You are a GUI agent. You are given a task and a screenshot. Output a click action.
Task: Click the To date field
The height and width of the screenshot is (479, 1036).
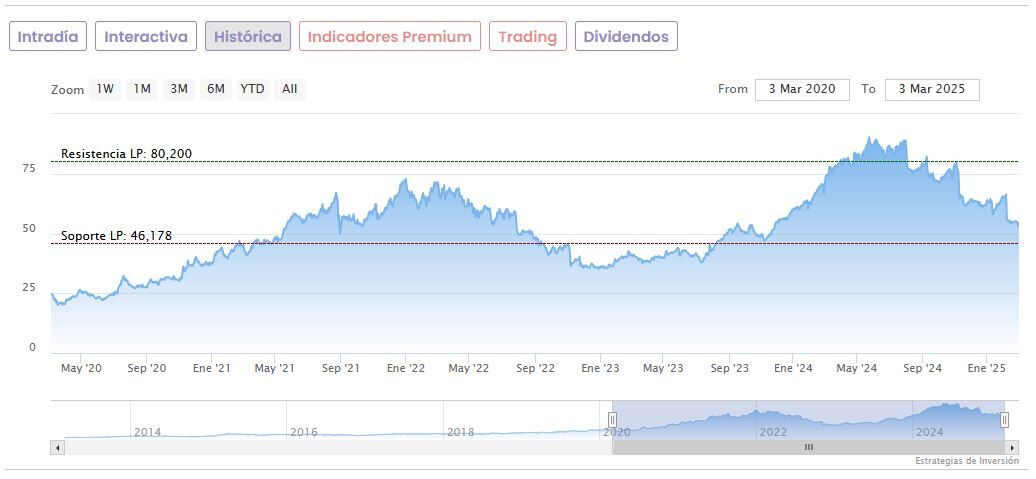(x=932, y=89)
